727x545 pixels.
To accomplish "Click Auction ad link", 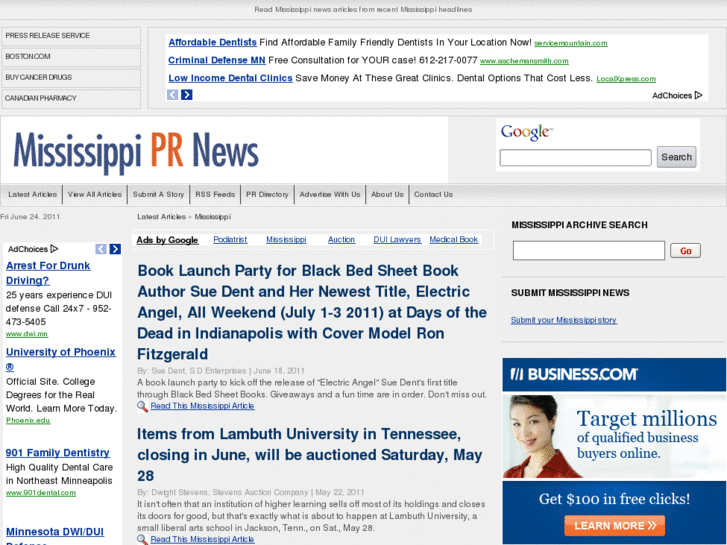I will coord(341,240).
